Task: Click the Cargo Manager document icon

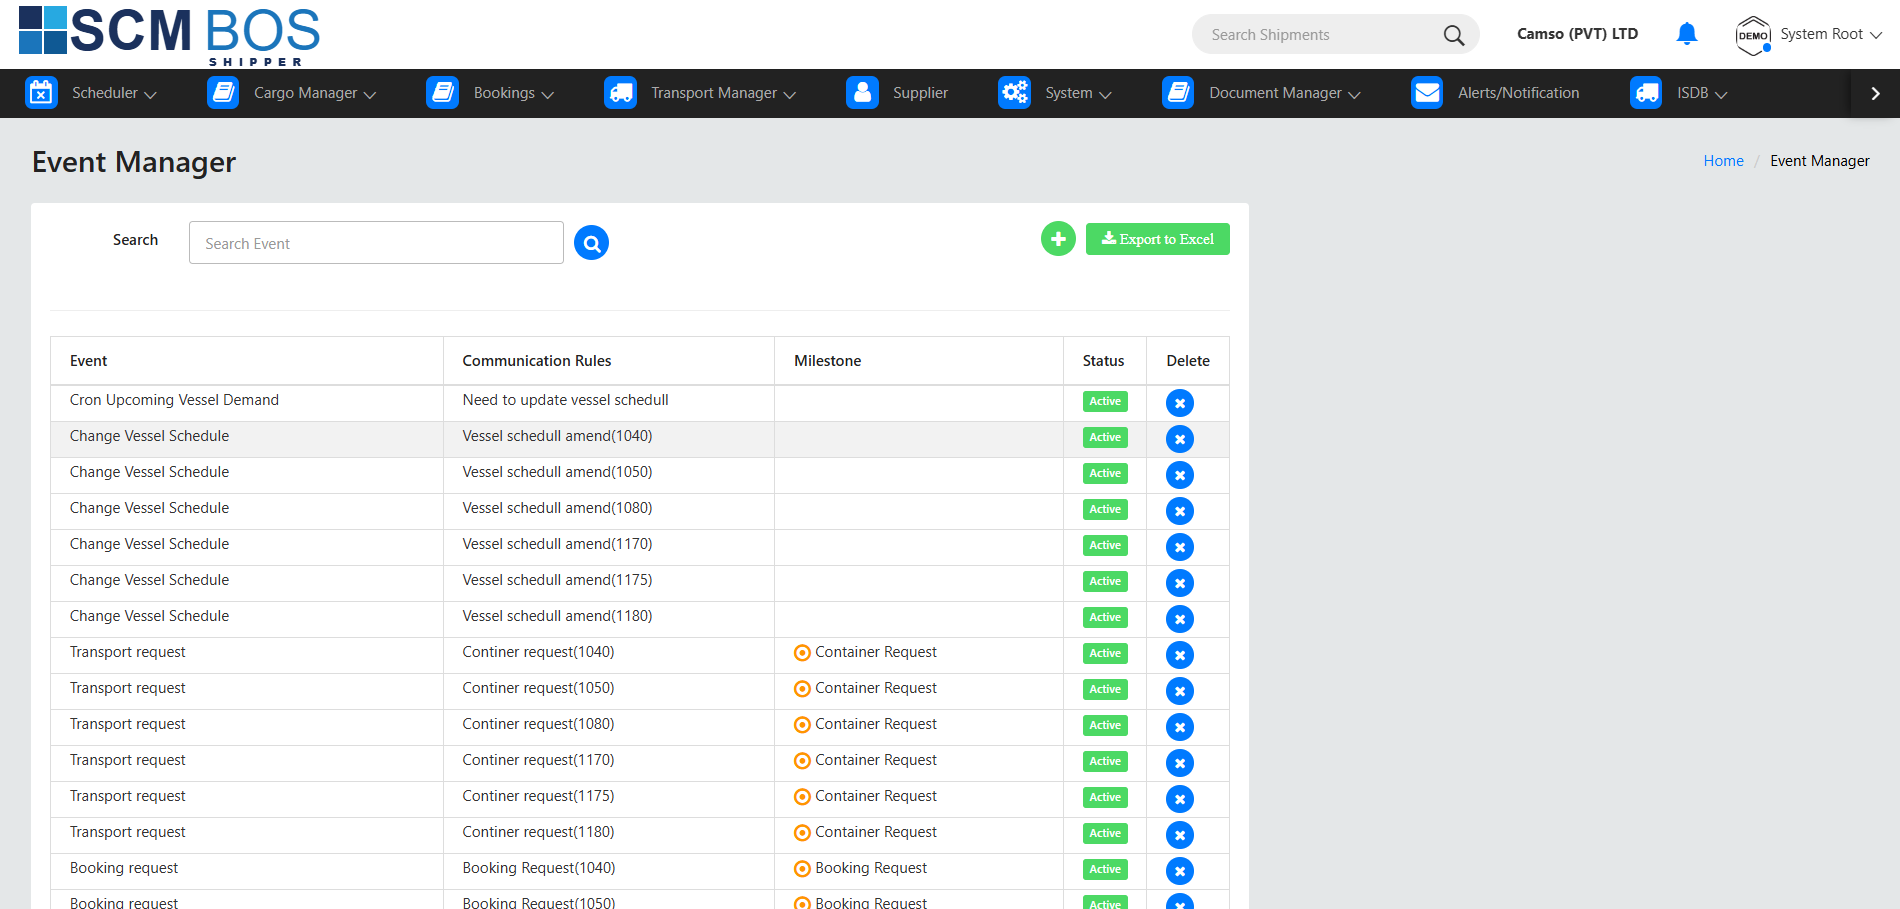Action: tap(223, 93)
